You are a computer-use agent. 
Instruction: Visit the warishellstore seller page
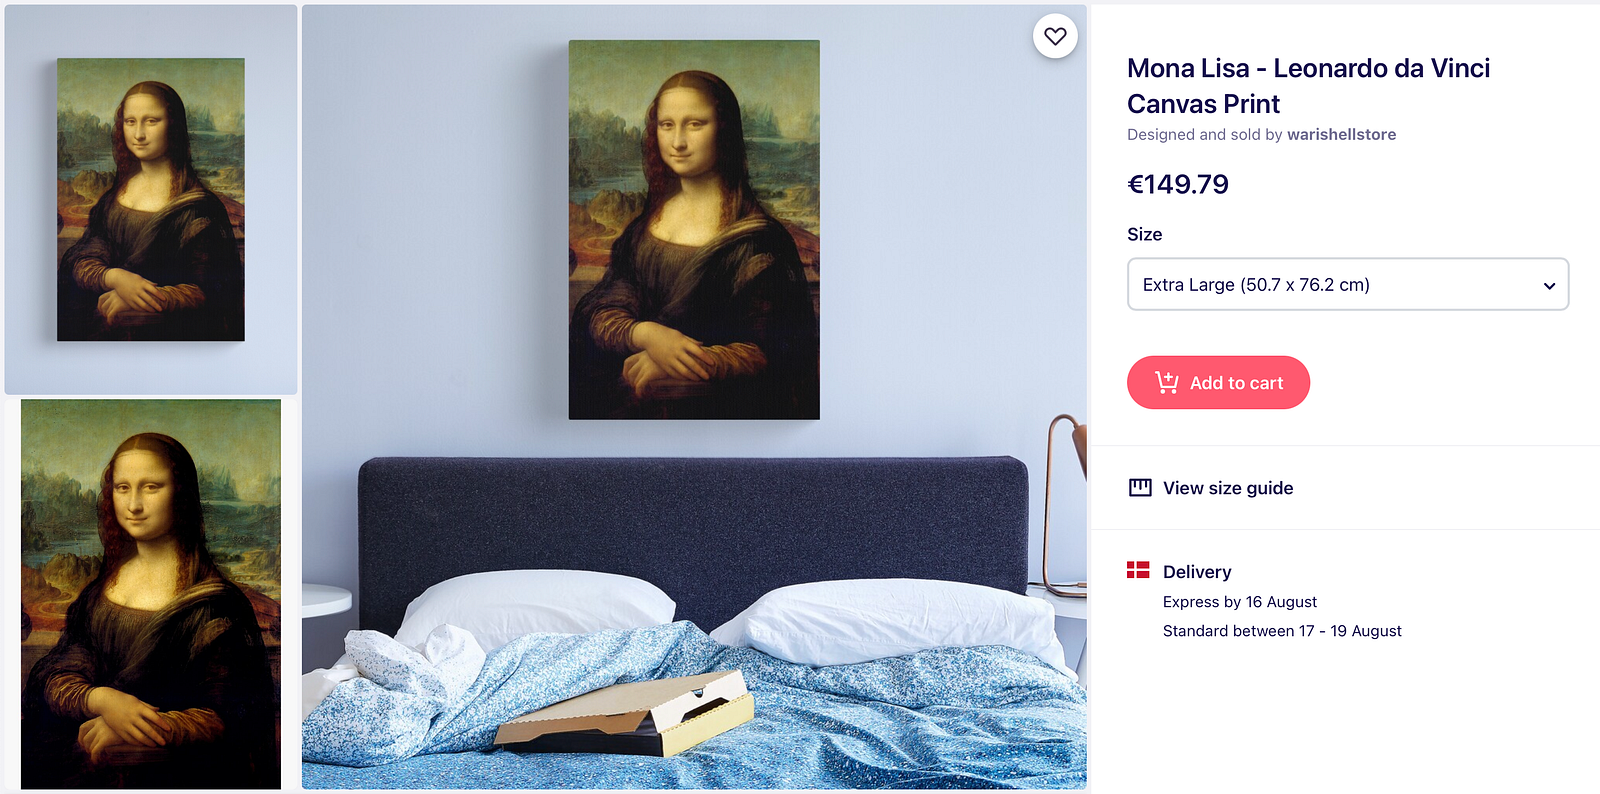point(1341,134)
